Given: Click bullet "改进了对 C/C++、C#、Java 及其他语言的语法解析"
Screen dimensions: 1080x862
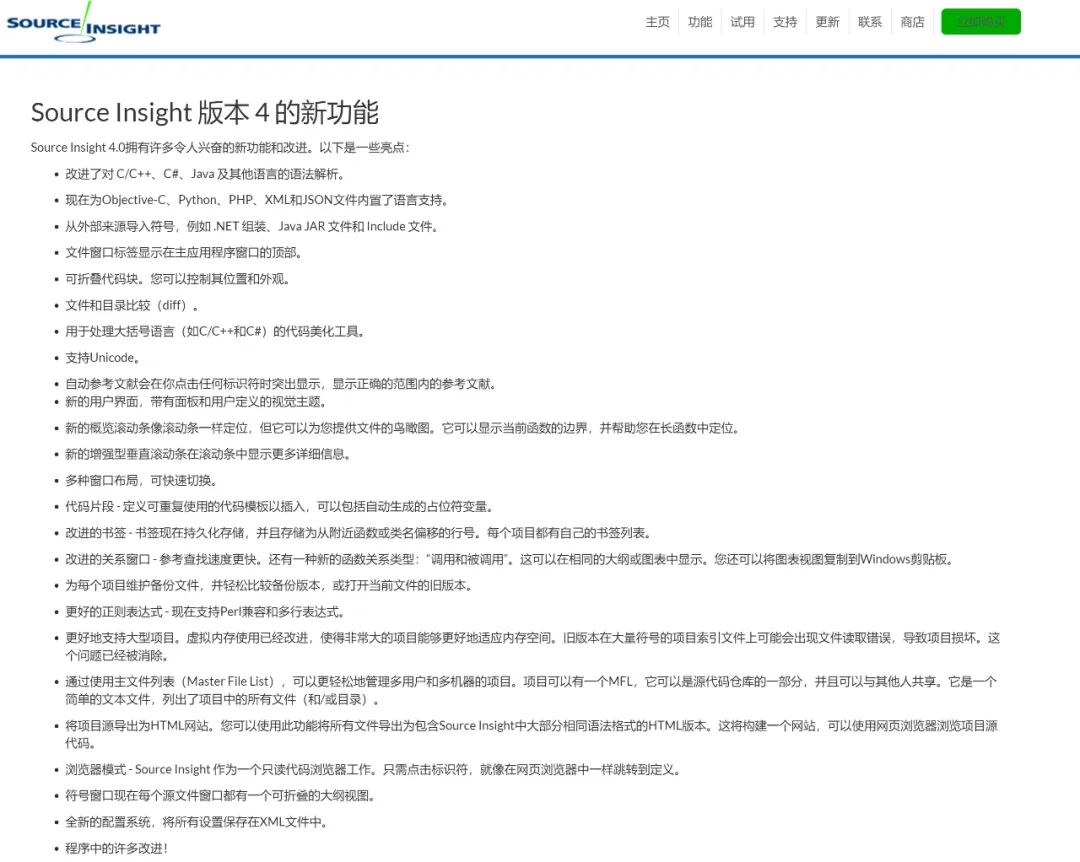Looking at the screenshot, I should point(205,174).
